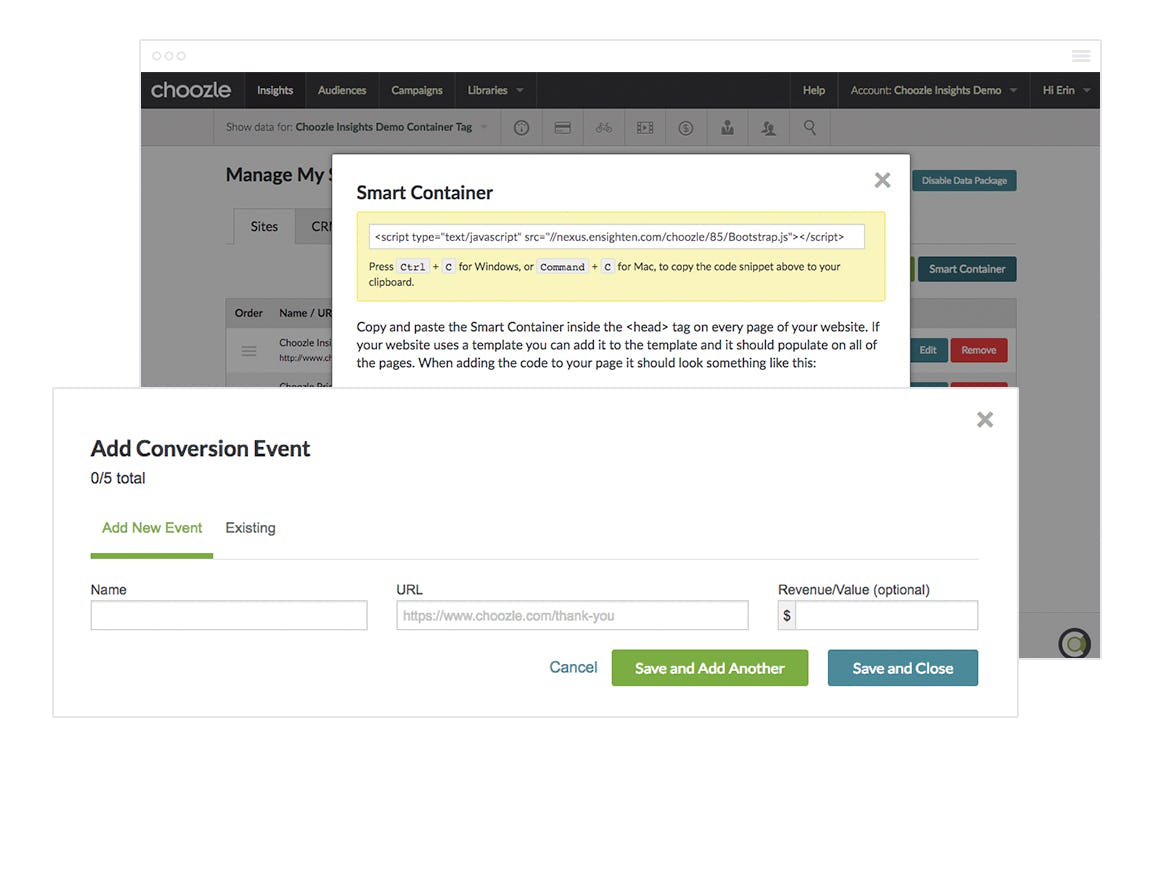Click the URL input field
Screen dimensions: 1157x896
572,615
